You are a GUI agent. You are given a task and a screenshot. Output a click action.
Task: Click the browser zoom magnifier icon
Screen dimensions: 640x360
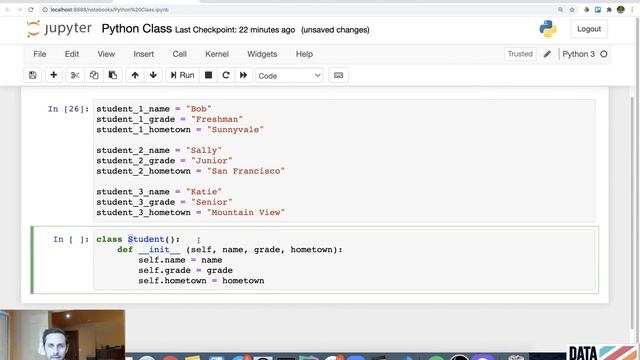pyautogui.click(x=560, y=9)
